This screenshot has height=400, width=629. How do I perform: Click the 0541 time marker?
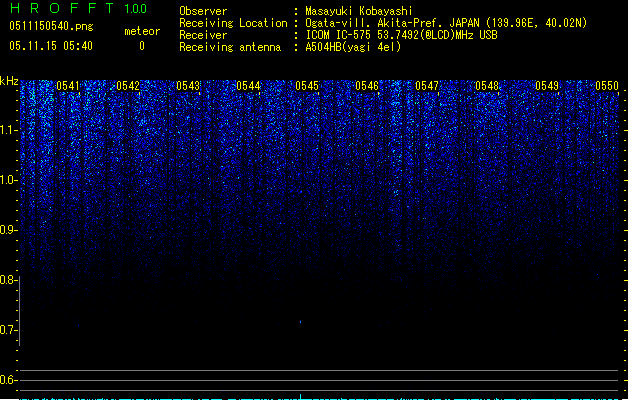[x=68, y=85]
